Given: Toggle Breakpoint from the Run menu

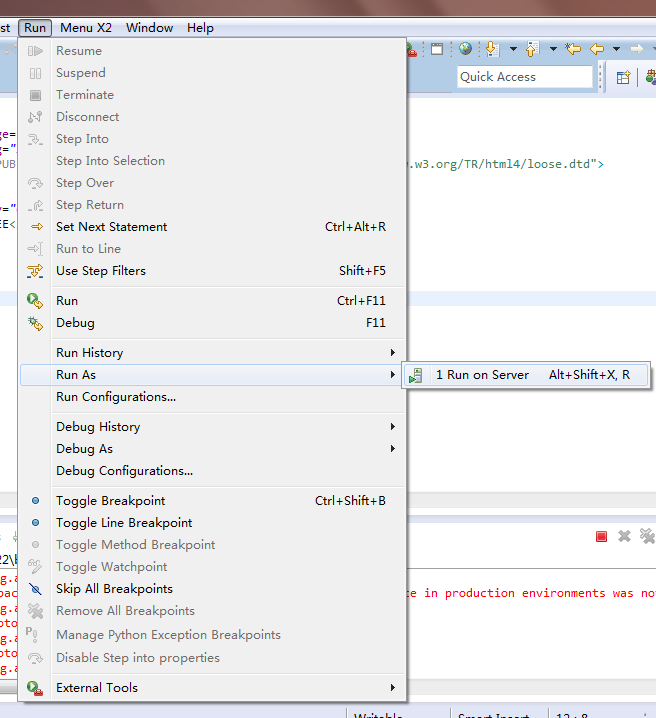Looking at the screenshot, I should point(110,501).
